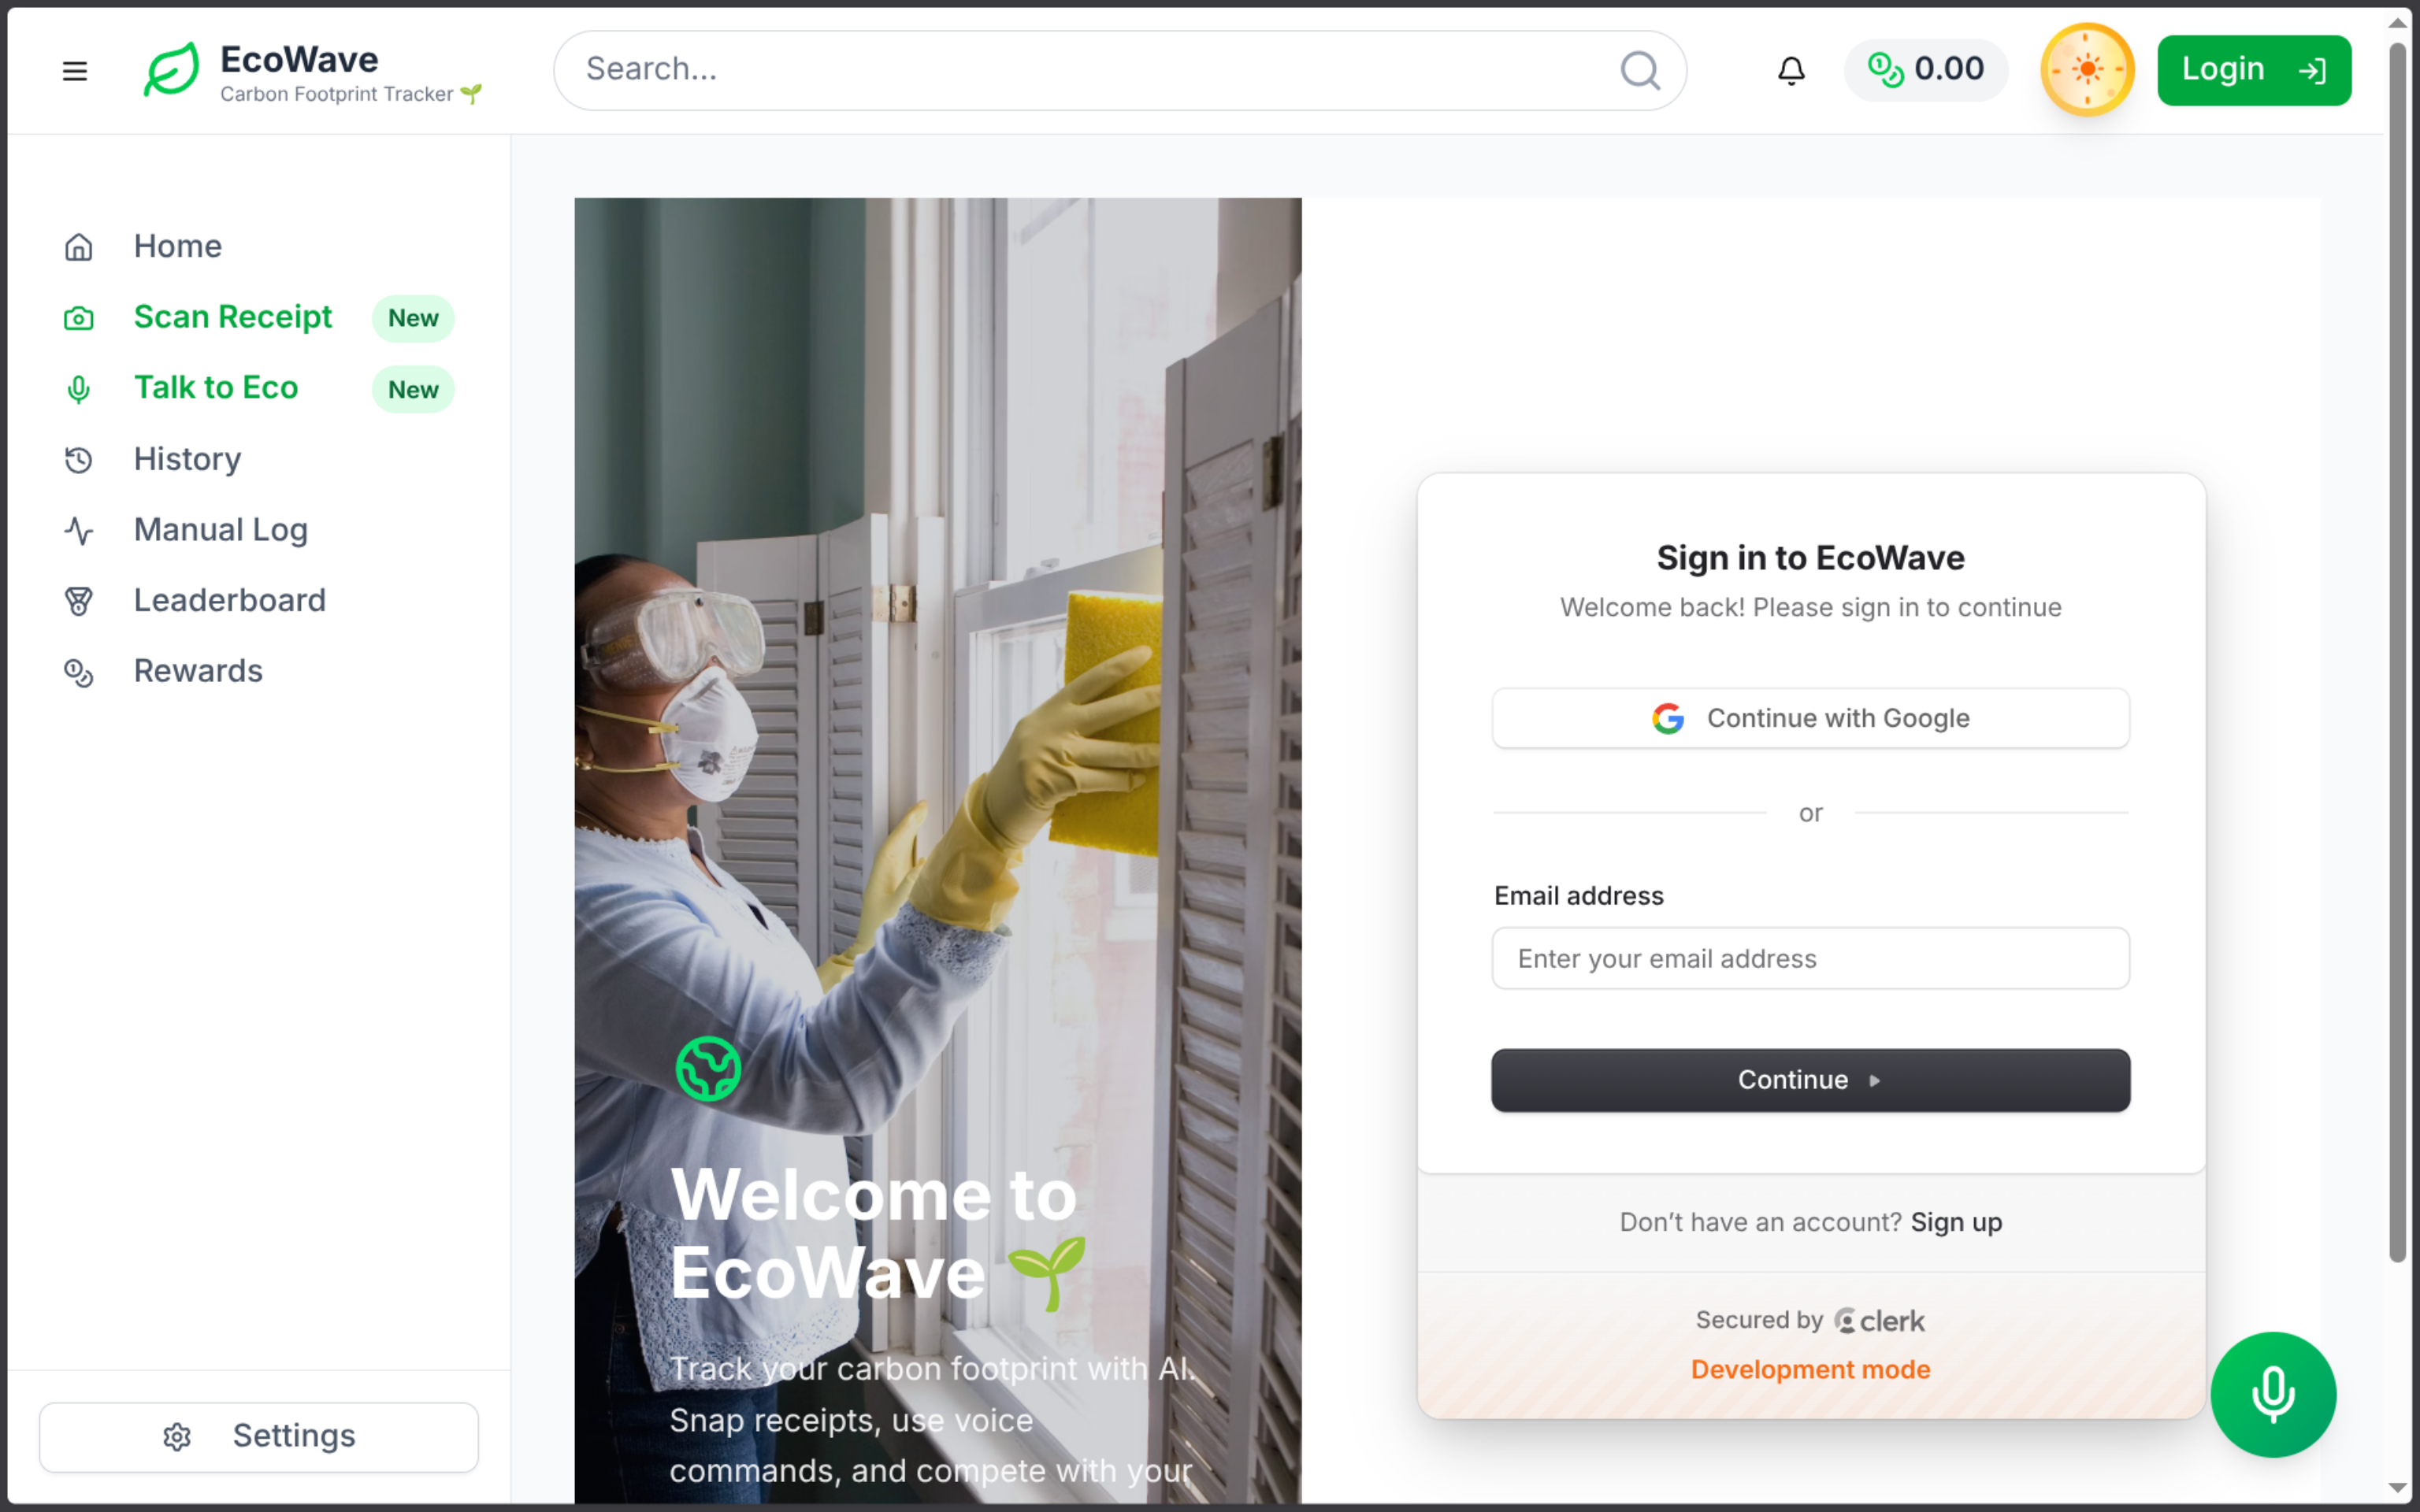Choose Continue with Google
Screen dimensions: 2420x1512
(1810, 718)
